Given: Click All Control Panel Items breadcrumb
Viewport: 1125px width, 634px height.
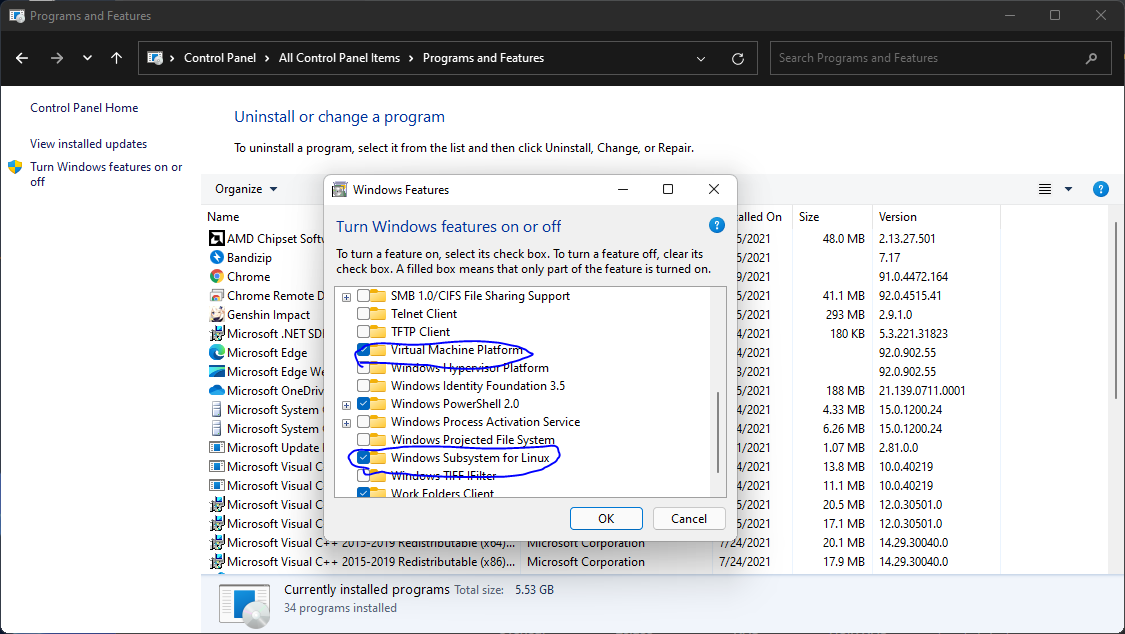Looking at the screenshot, I should pyautogui.click(x=339, y=58).
